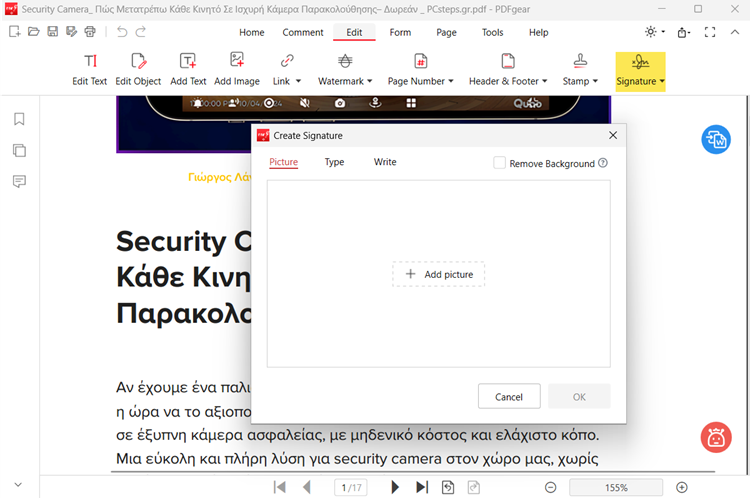The image size is (750, 498).
Task: Click the Save As icon
Action: (71, 32)
